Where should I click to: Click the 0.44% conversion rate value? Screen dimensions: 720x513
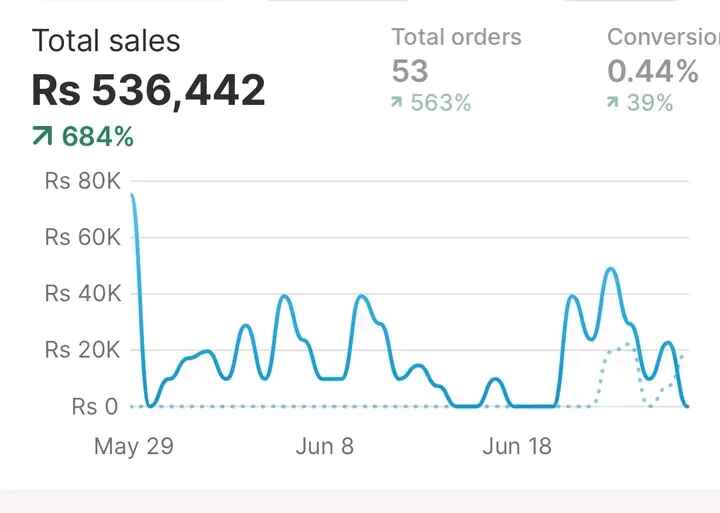[x=653, y=71]
